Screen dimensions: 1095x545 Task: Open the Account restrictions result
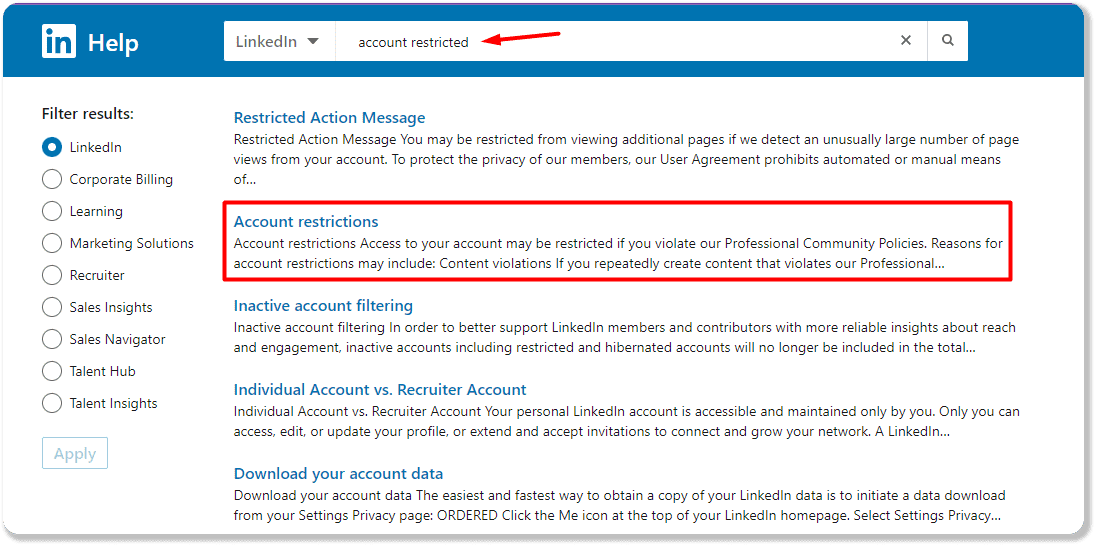pyautogui.click(x=306, y=221)
